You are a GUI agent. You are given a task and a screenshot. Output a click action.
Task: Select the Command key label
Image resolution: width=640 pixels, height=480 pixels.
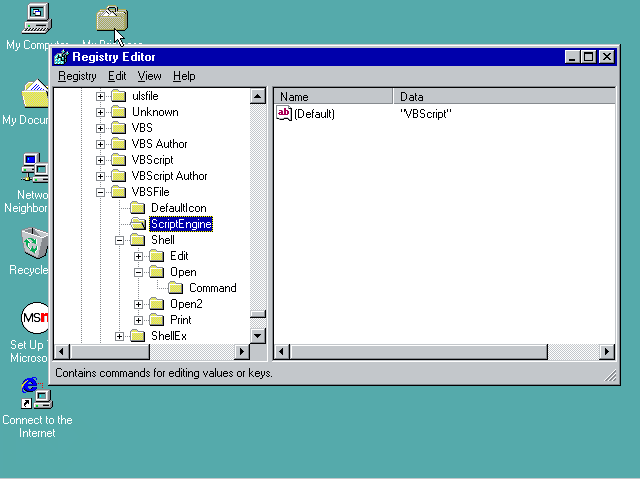[x=213, y=288]
